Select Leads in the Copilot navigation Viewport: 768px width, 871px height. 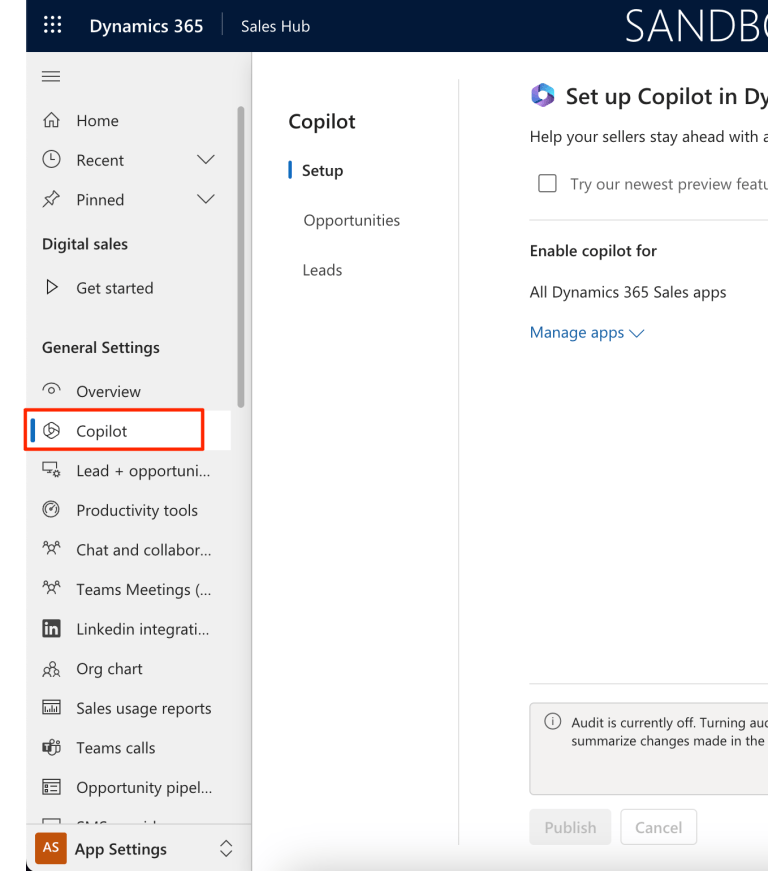tap(322, 270)
